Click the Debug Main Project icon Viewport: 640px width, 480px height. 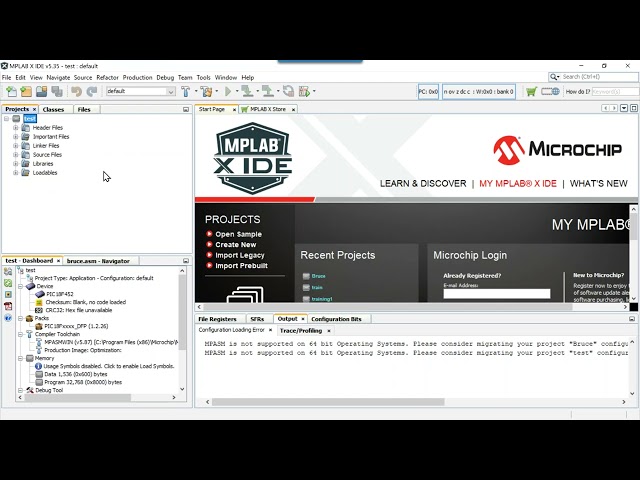coord(304,91)
